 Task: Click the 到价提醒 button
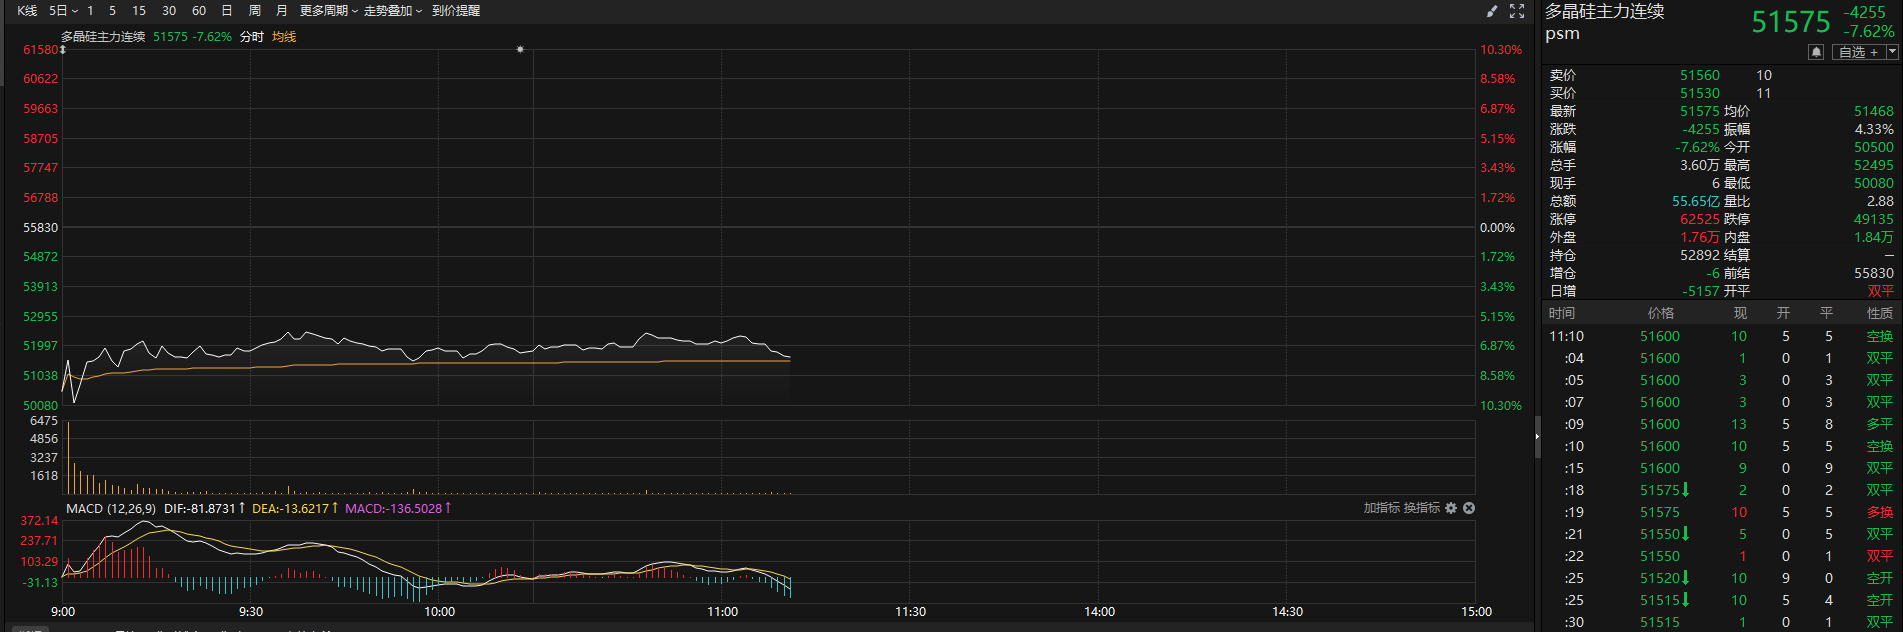[x=456, y=11]
